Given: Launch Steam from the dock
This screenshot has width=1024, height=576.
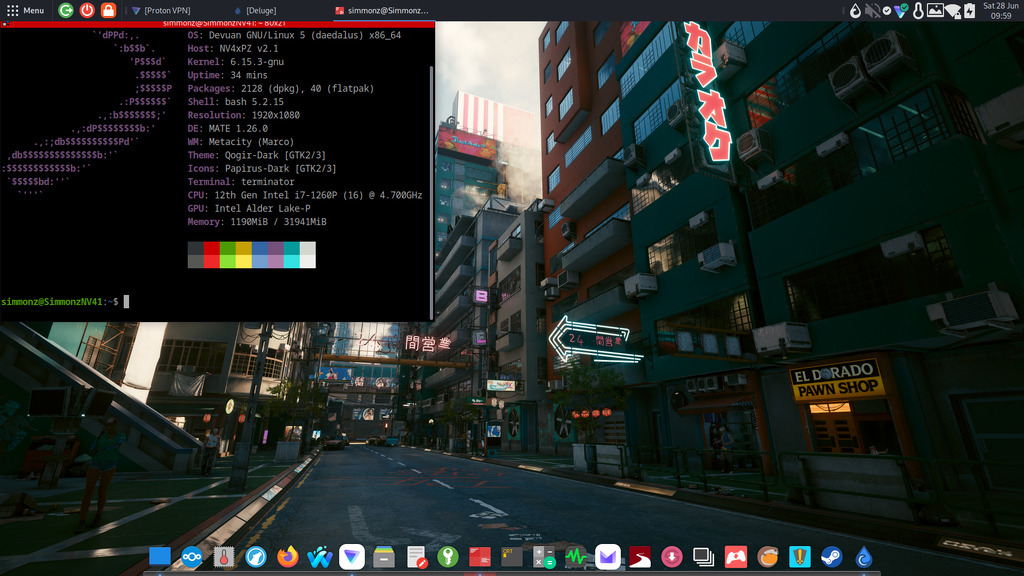Looking at the screenshot, I should click(831, 557).
